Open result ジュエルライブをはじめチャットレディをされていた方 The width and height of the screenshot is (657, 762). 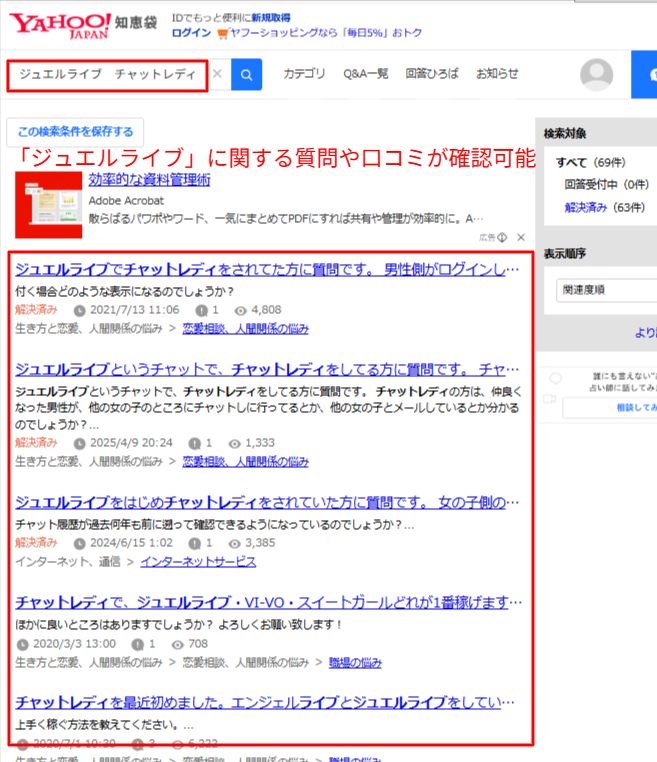pyautogui.click(x=267, y=502)
